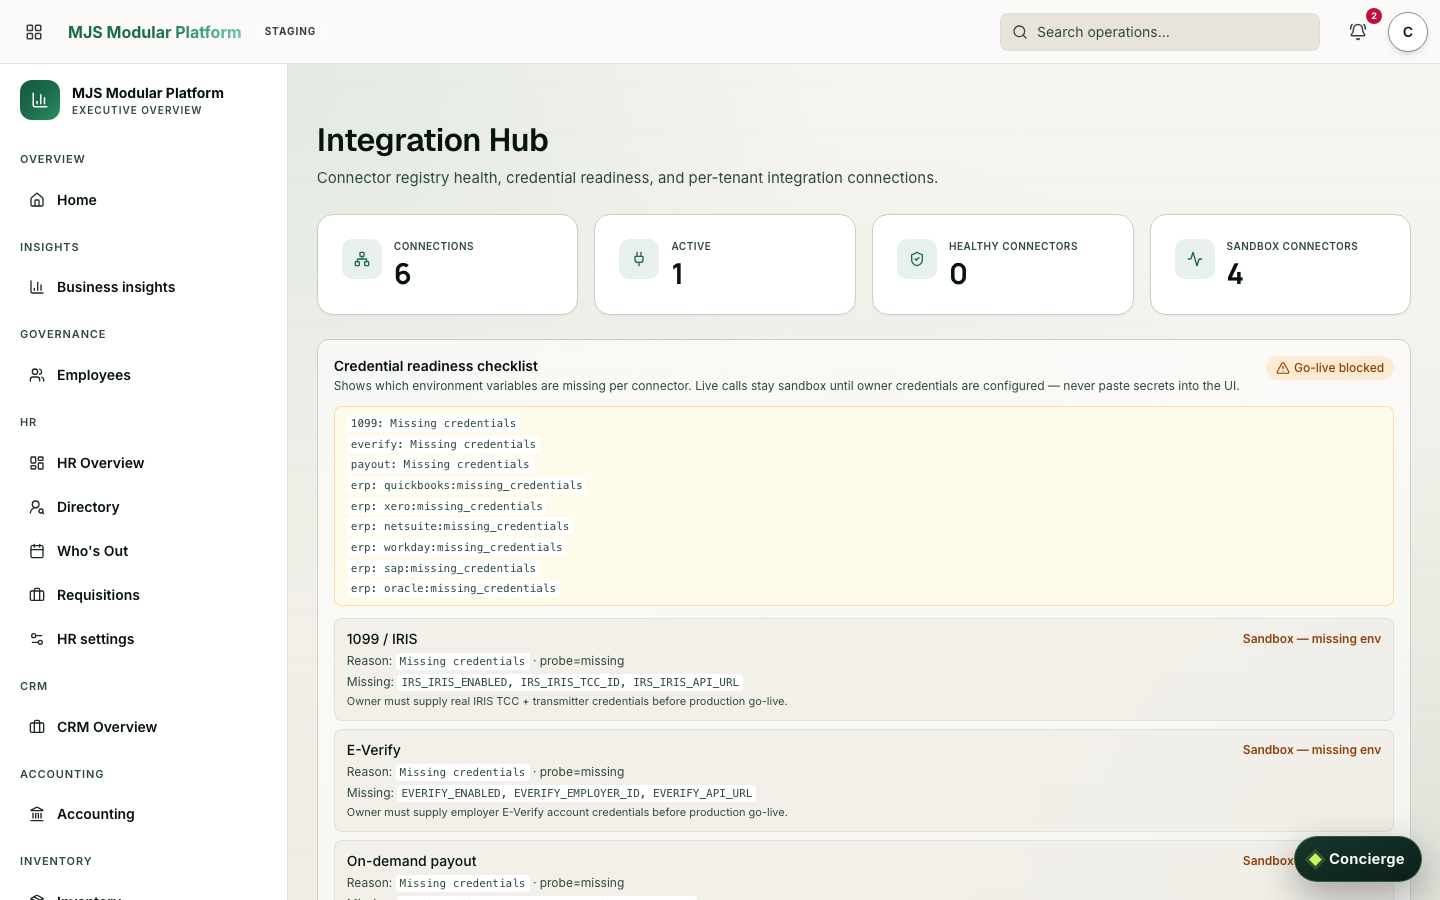This screenshot has width=1440, height=900.
Task: Click the 'erp: workday:missing_credentials' line
Action: click(x=456, y=547)
